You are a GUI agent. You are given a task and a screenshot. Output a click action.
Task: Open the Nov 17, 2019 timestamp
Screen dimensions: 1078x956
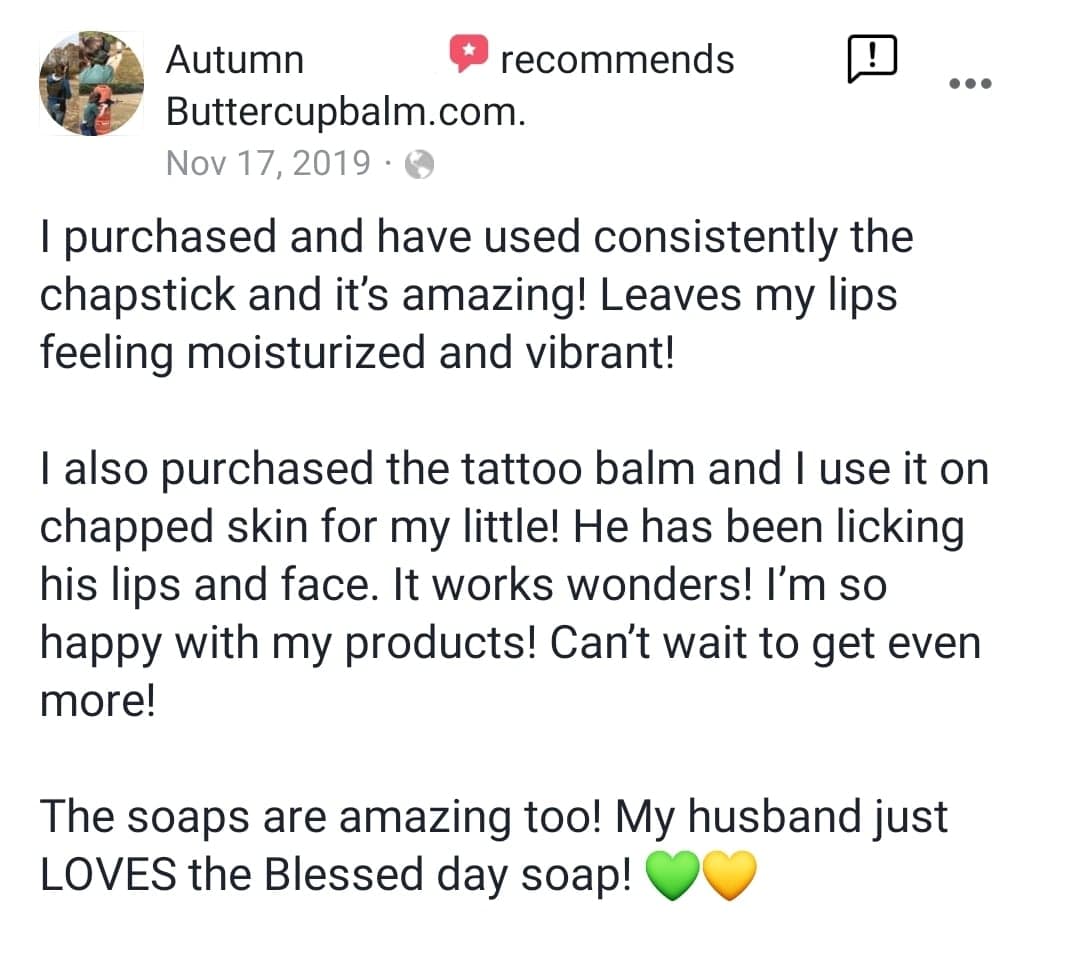pyautogui.click(x=268, y=164)
